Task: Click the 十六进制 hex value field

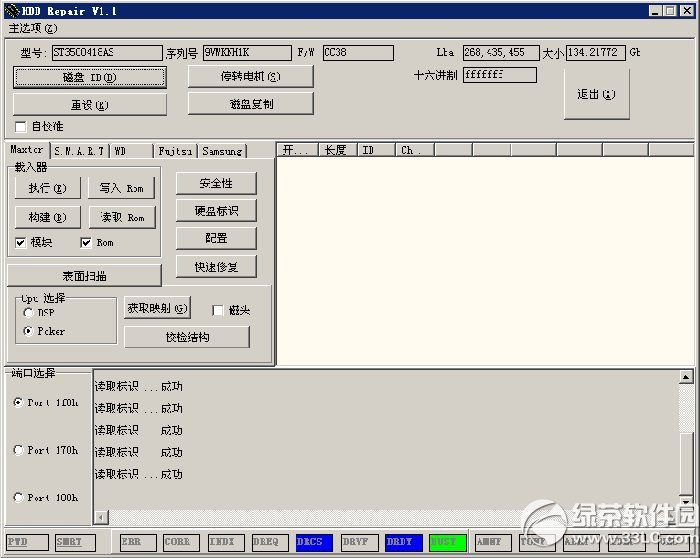Action: point(500,75)
